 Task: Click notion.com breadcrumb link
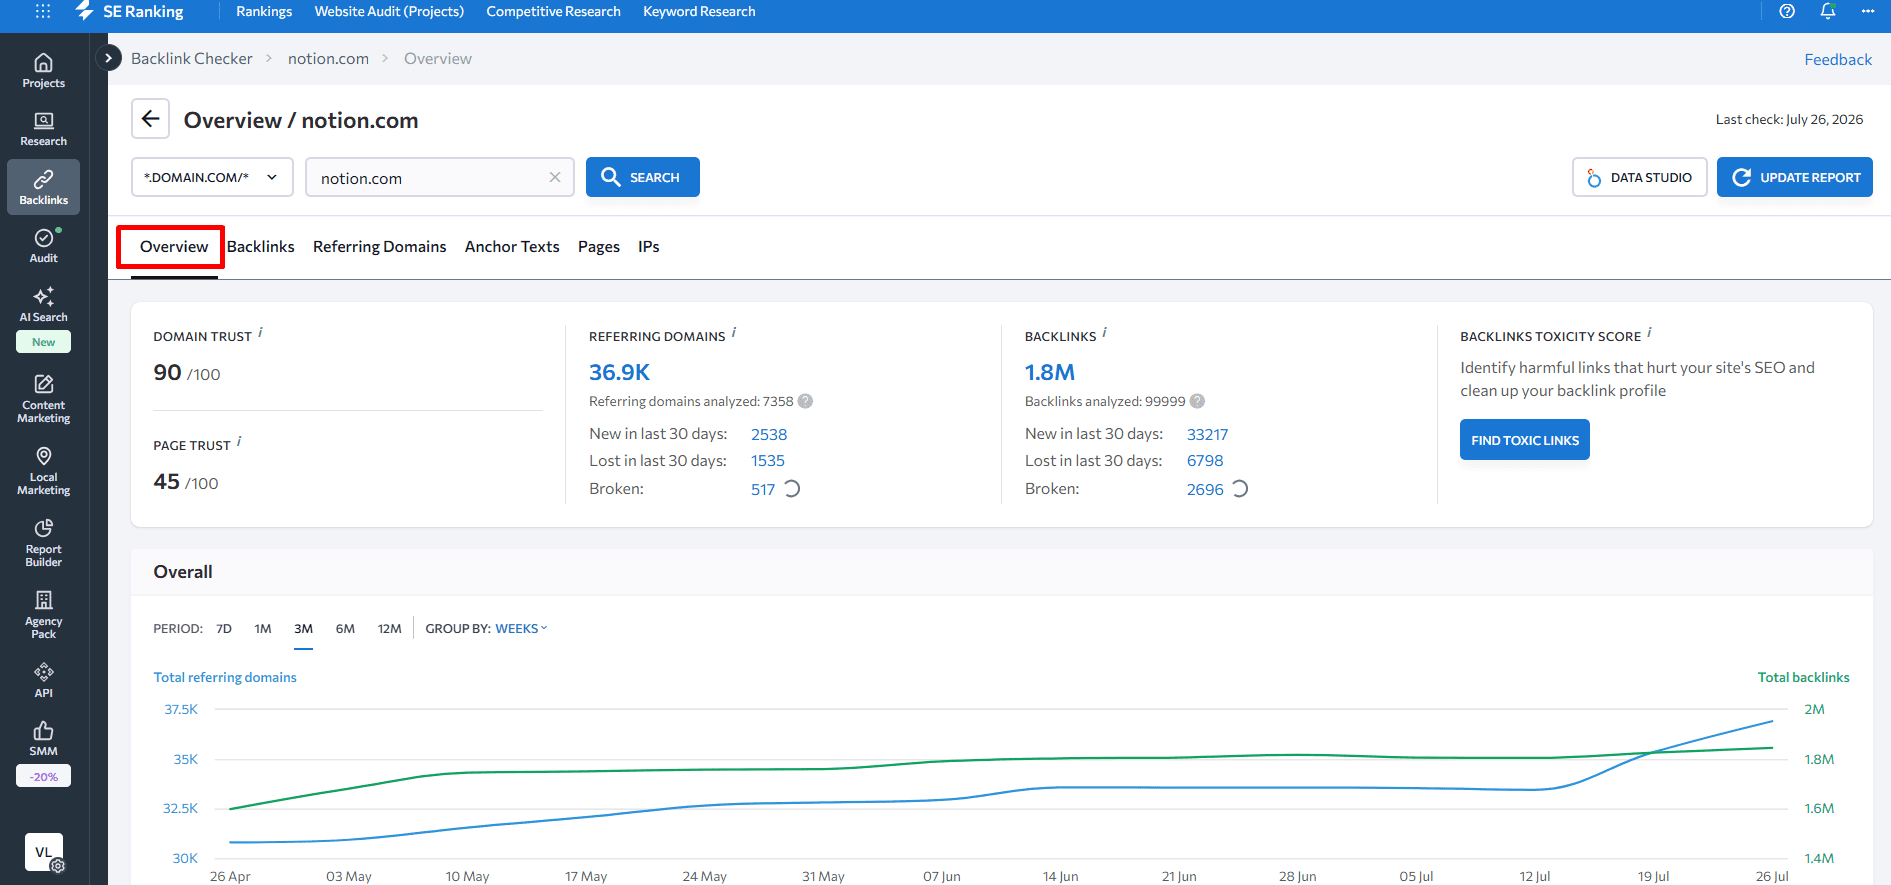click(328, 58)
